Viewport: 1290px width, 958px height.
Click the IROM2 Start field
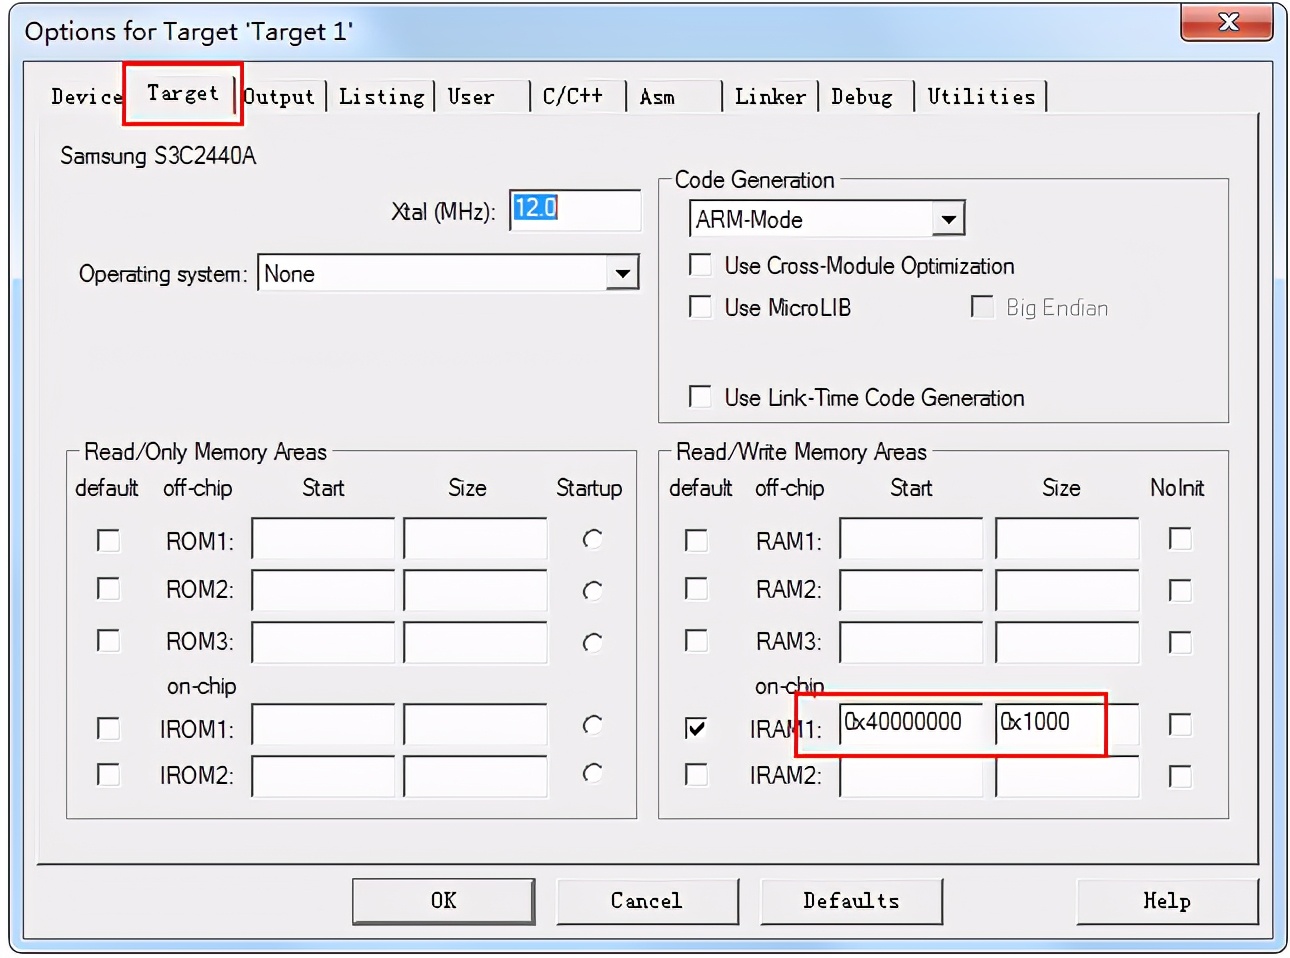point(323,776)
